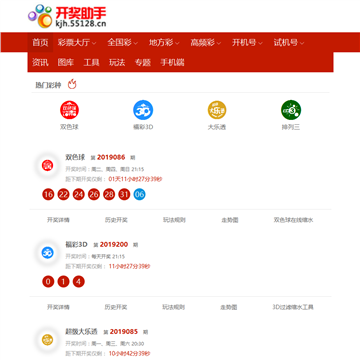Image resolution: width=360 pixels, height=360 pixels.
Task: Click the flame icon beside 热门彩种
Action: 72,84
